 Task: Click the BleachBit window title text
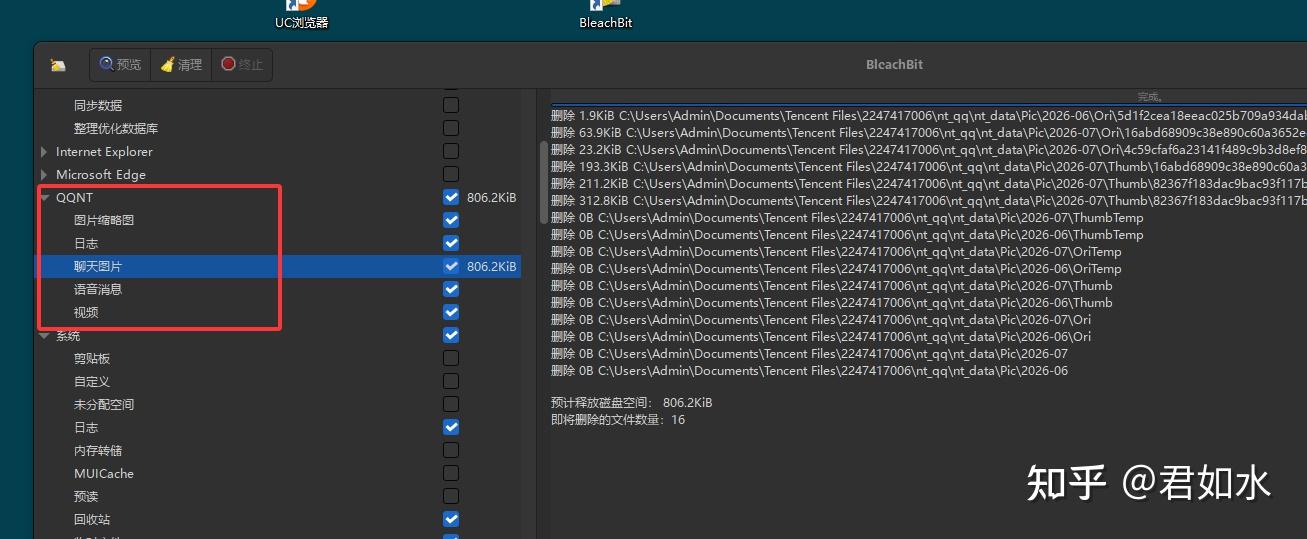tap(895, 64)
